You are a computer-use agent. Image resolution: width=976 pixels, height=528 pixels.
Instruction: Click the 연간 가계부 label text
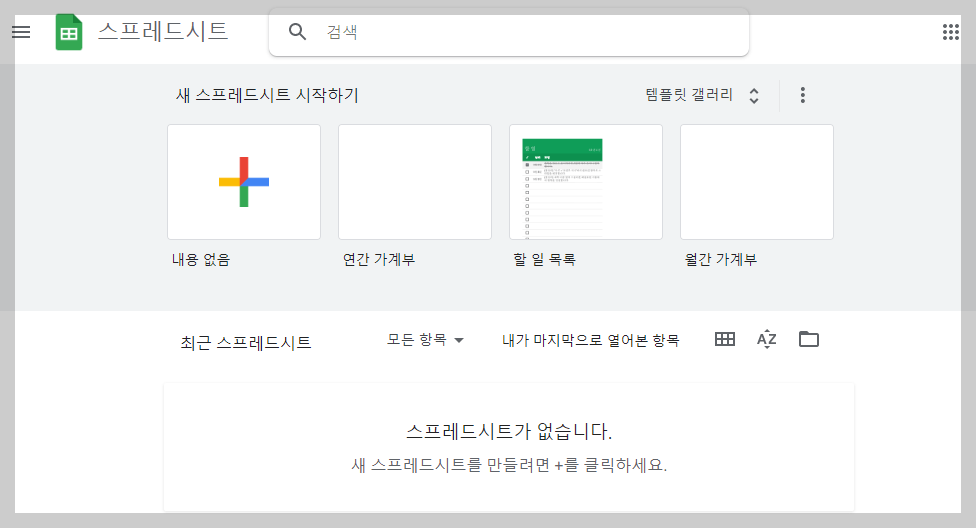coord(379,260)
